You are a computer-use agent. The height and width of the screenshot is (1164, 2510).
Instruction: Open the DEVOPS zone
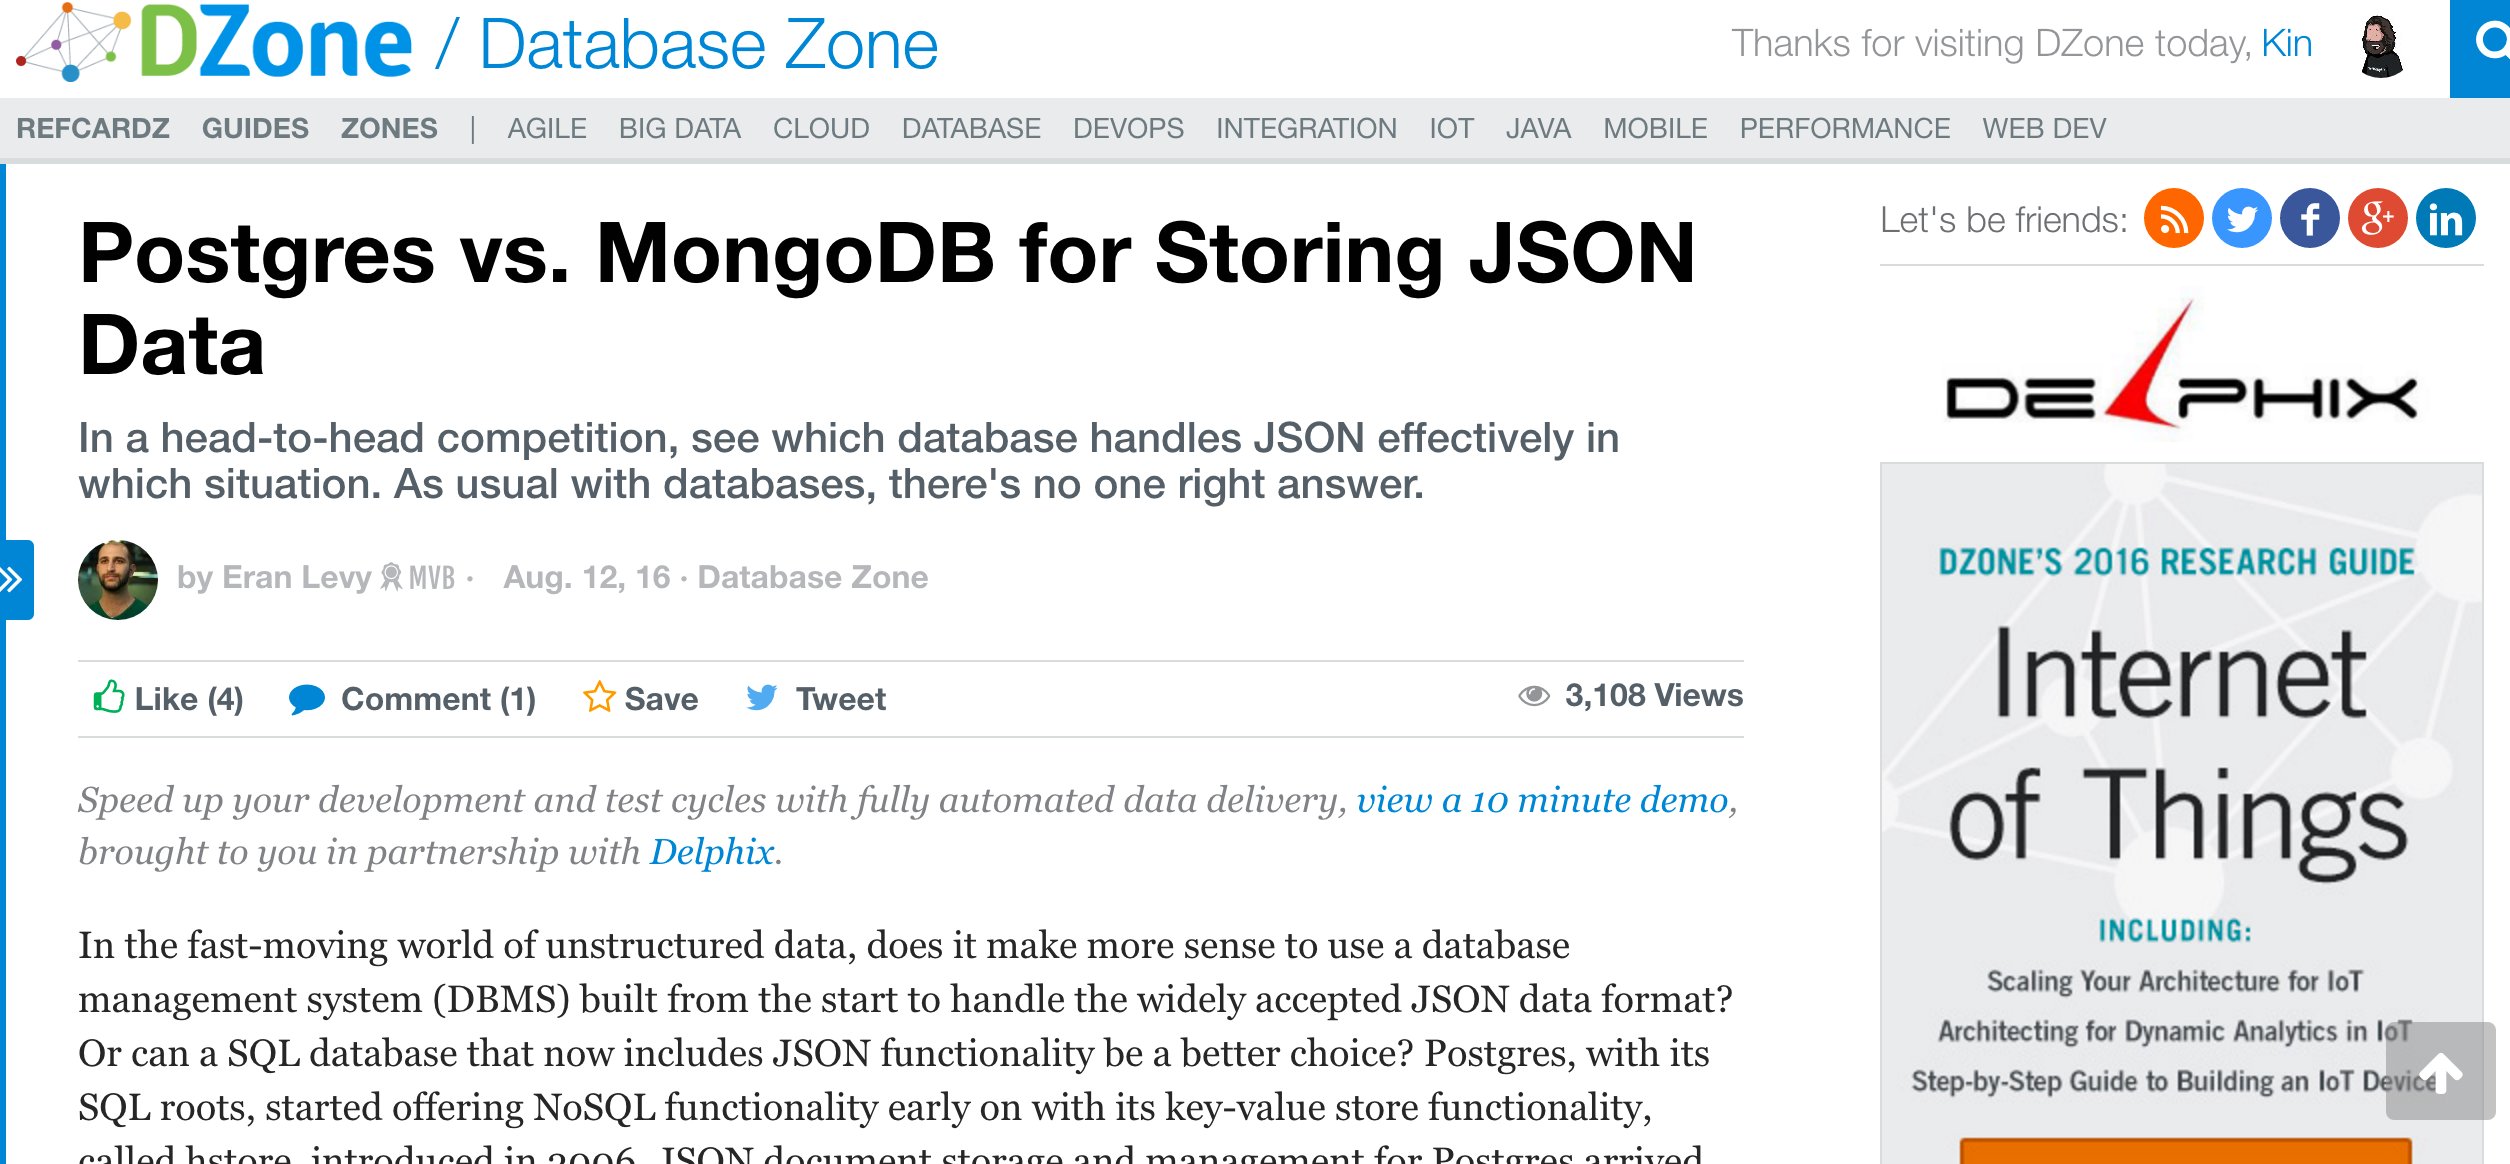(x=1128, y=129)
